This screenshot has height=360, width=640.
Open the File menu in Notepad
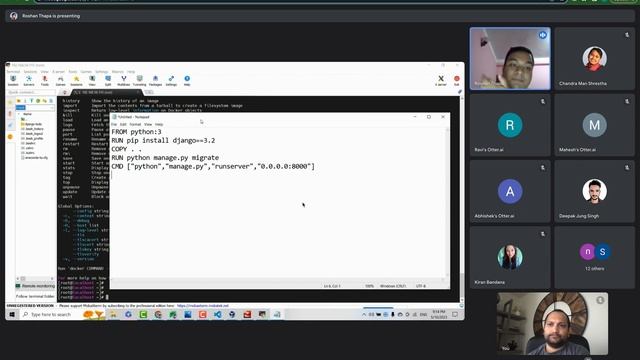tap(114, 124)
